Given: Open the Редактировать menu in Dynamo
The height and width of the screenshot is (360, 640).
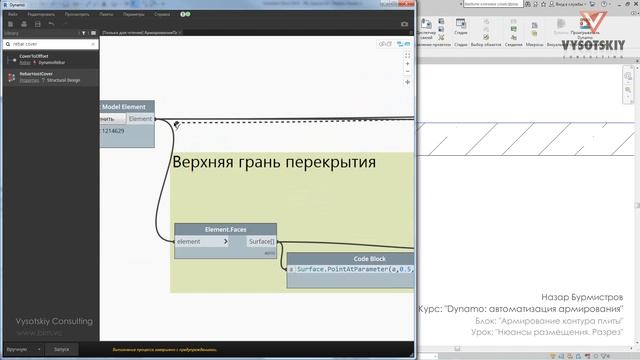Looking at the screenshot, I should (x=41, y=14).
